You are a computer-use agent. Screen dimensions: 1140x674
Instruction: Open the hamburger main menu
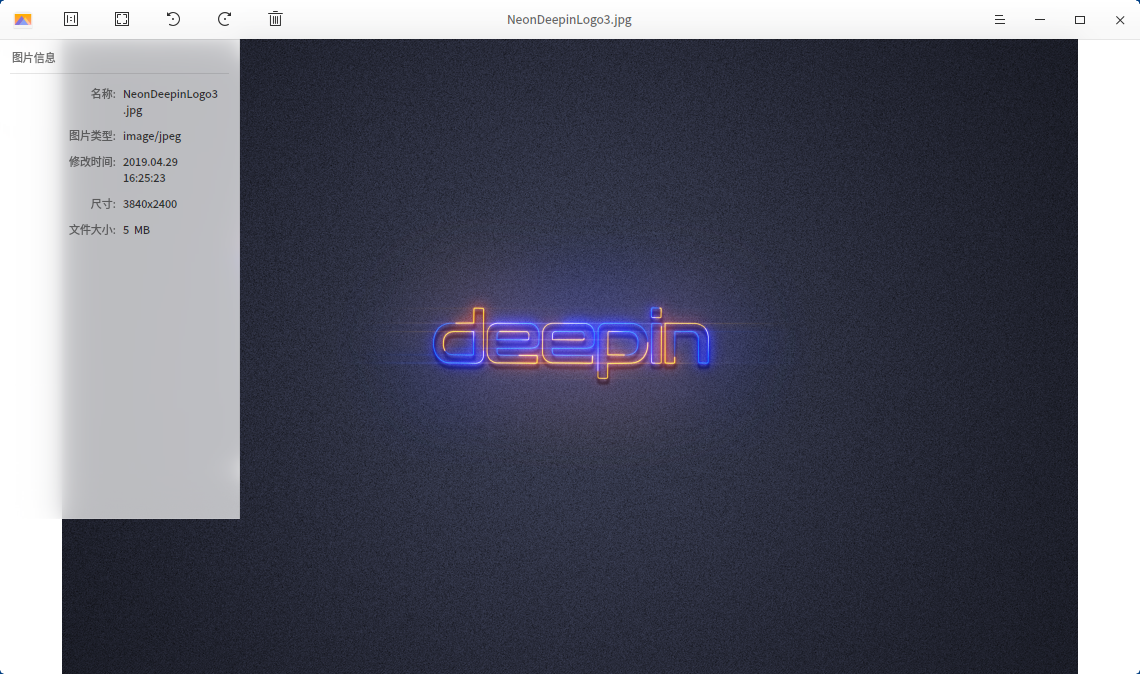[999, 19]
